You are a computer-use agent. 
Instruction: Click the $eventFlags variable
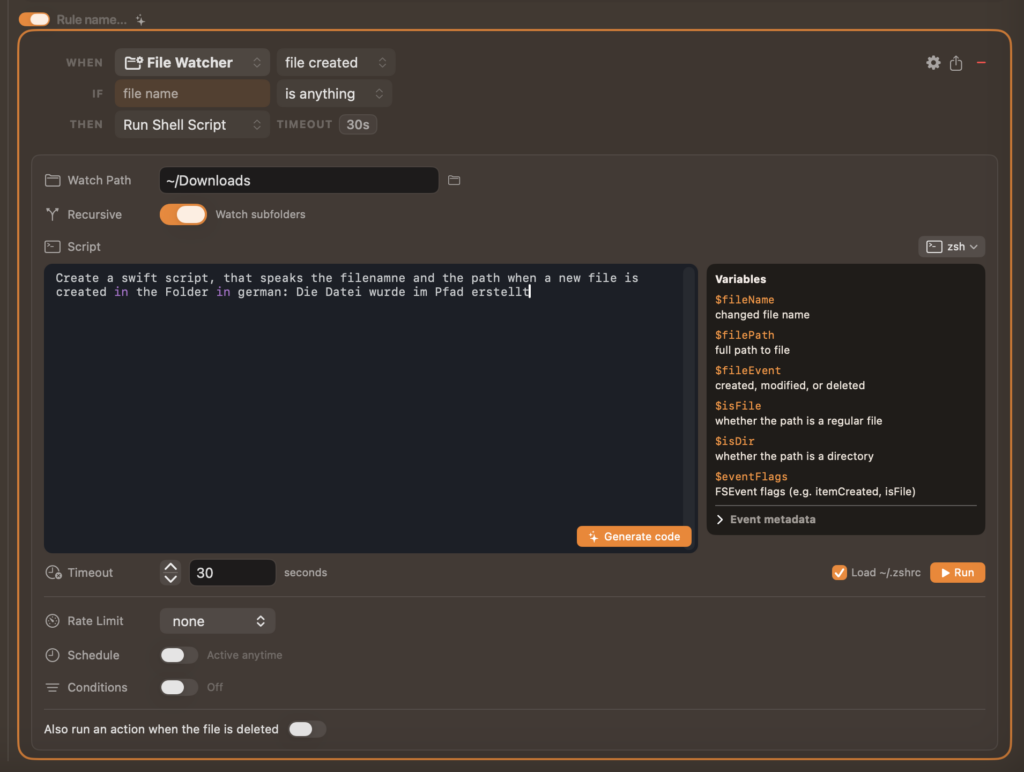[751, 476]
